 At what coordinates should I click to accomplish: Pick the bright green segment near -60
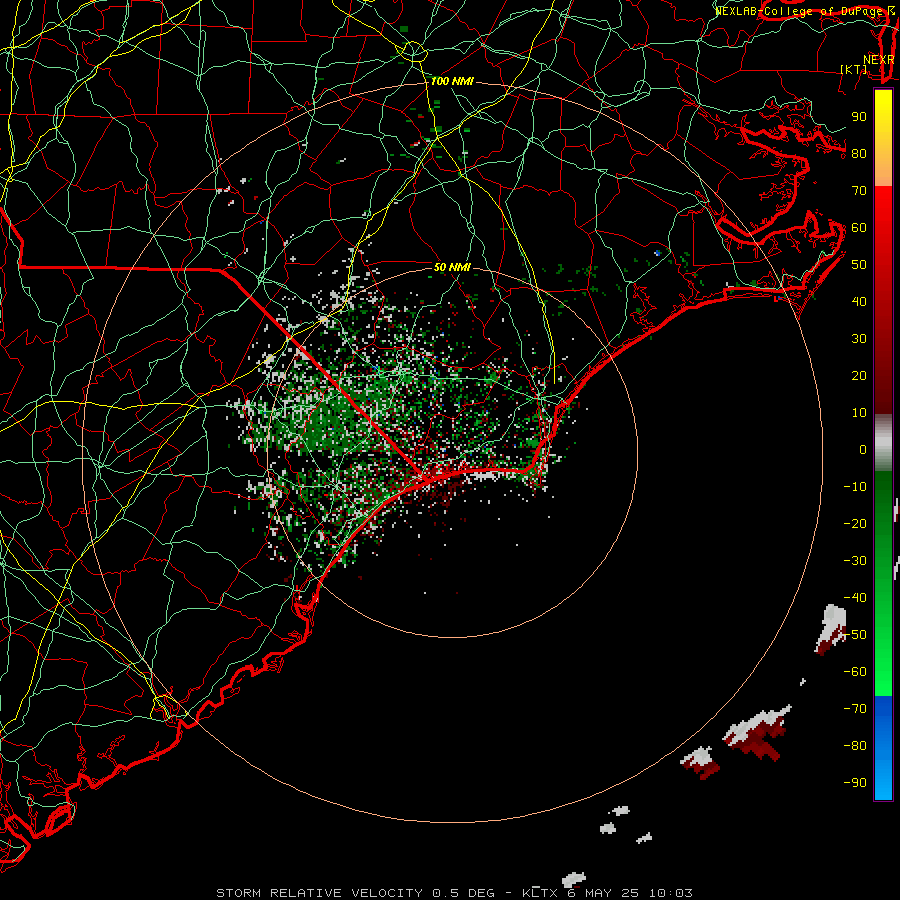pyautogui.click(x=883, y=672)
